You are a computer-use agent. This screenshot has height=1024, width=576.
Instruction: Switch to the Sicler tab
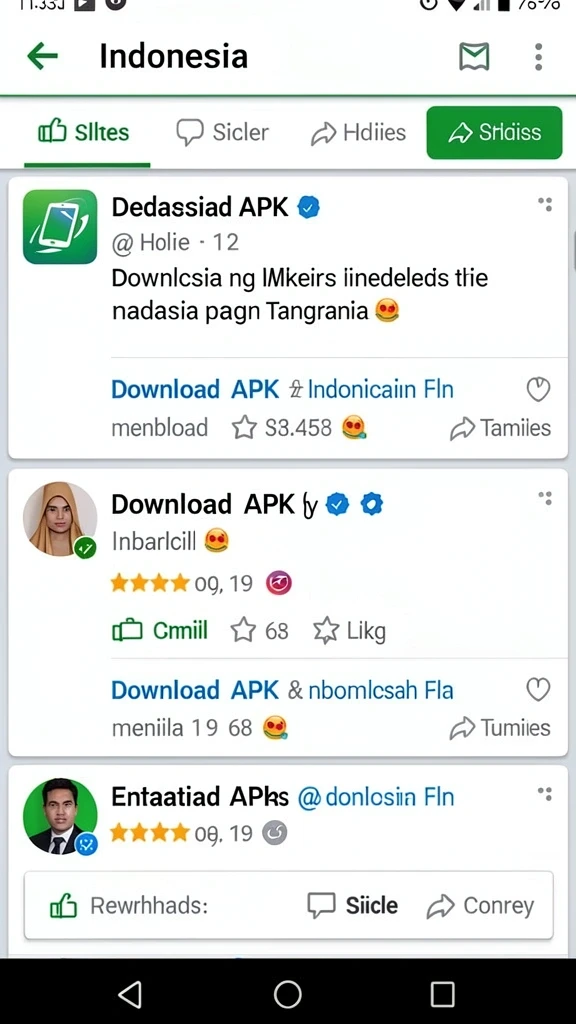223,133
